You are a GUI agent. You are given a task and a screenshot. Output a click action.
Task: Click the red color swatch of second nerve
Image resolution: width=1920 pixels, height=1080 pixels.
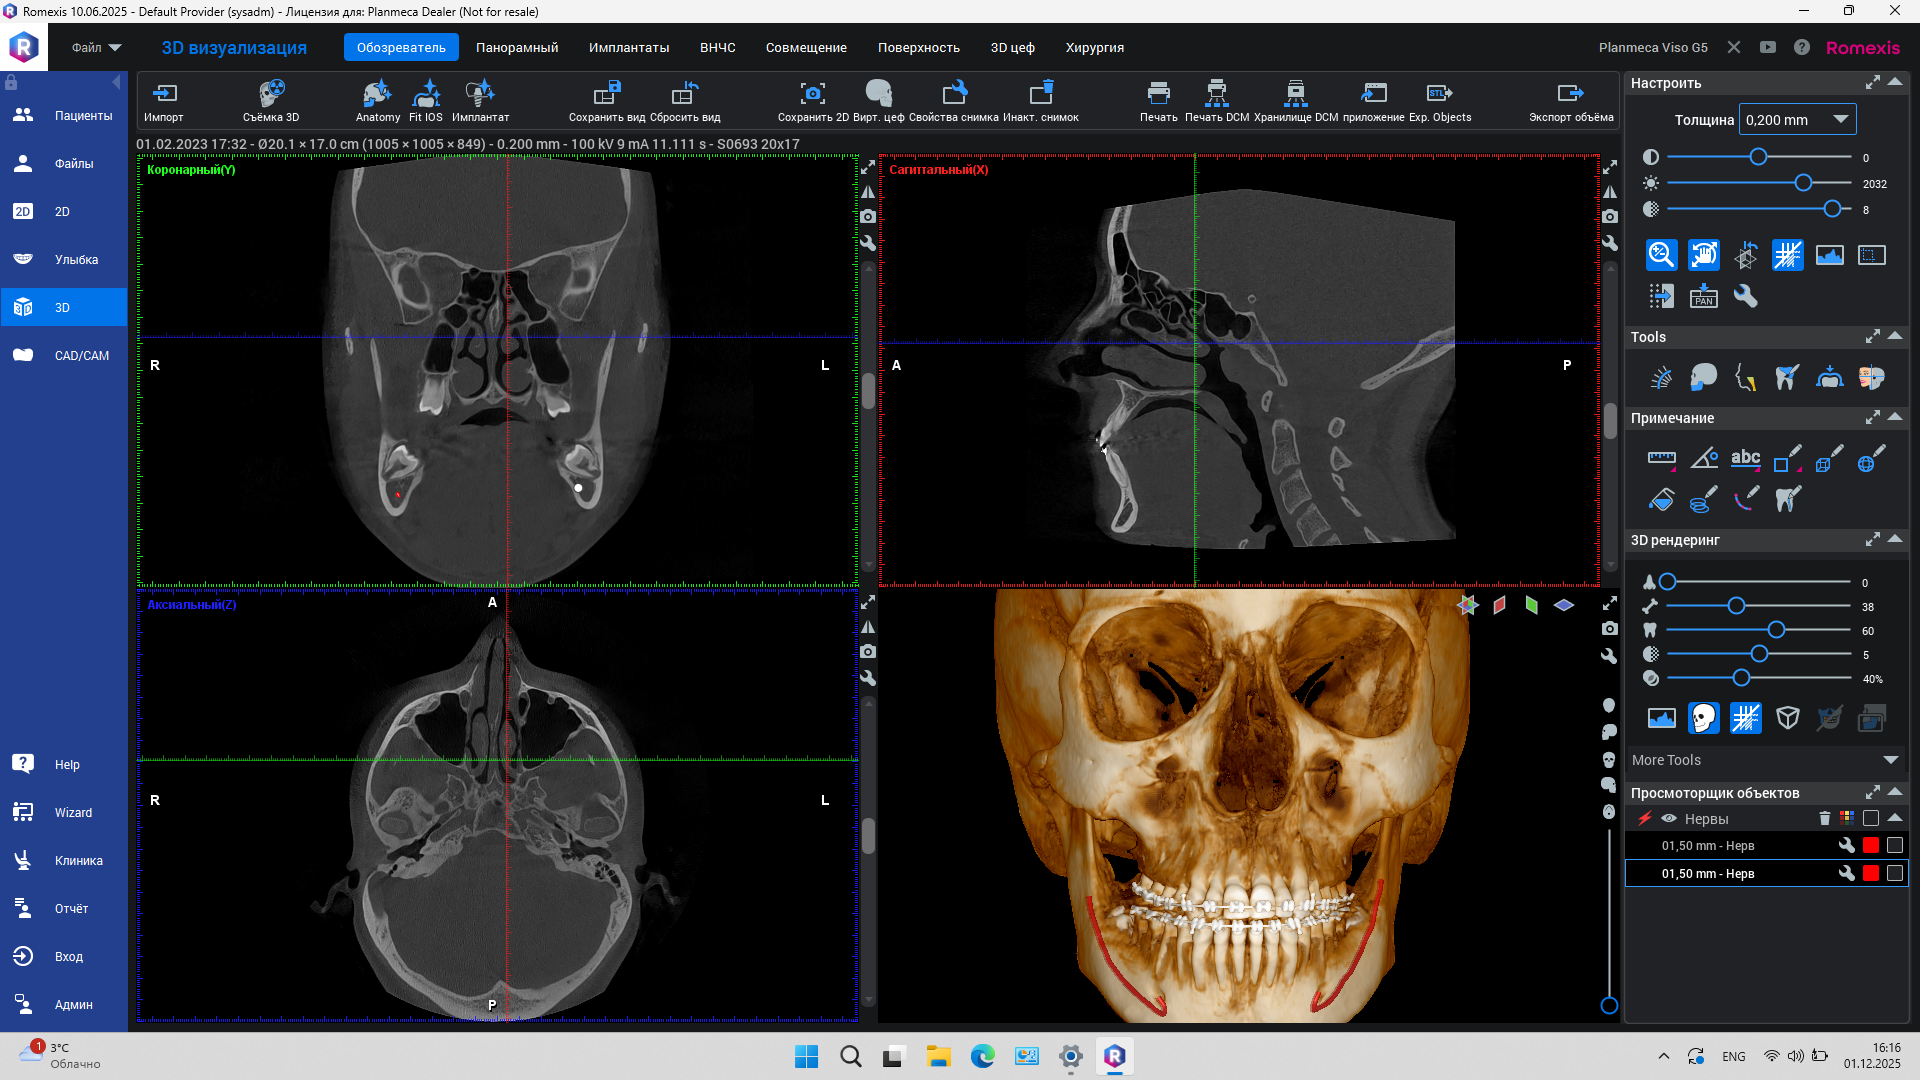(1871, 874)
